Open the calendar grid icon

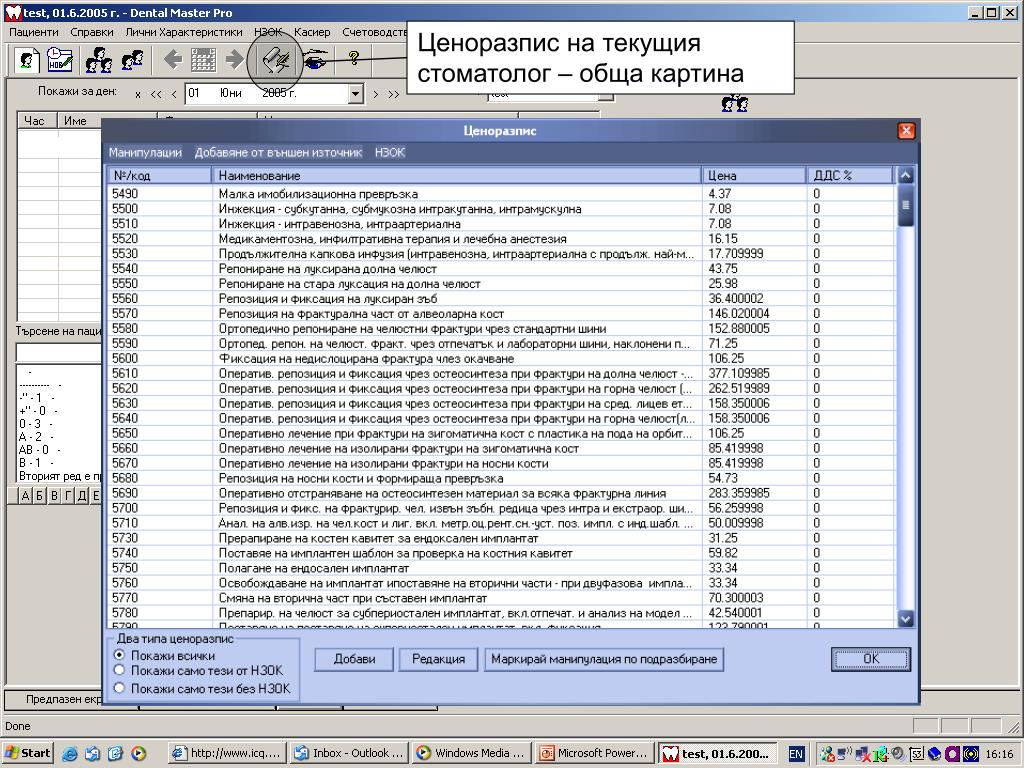pyautogui.click(x=203, y=60)
